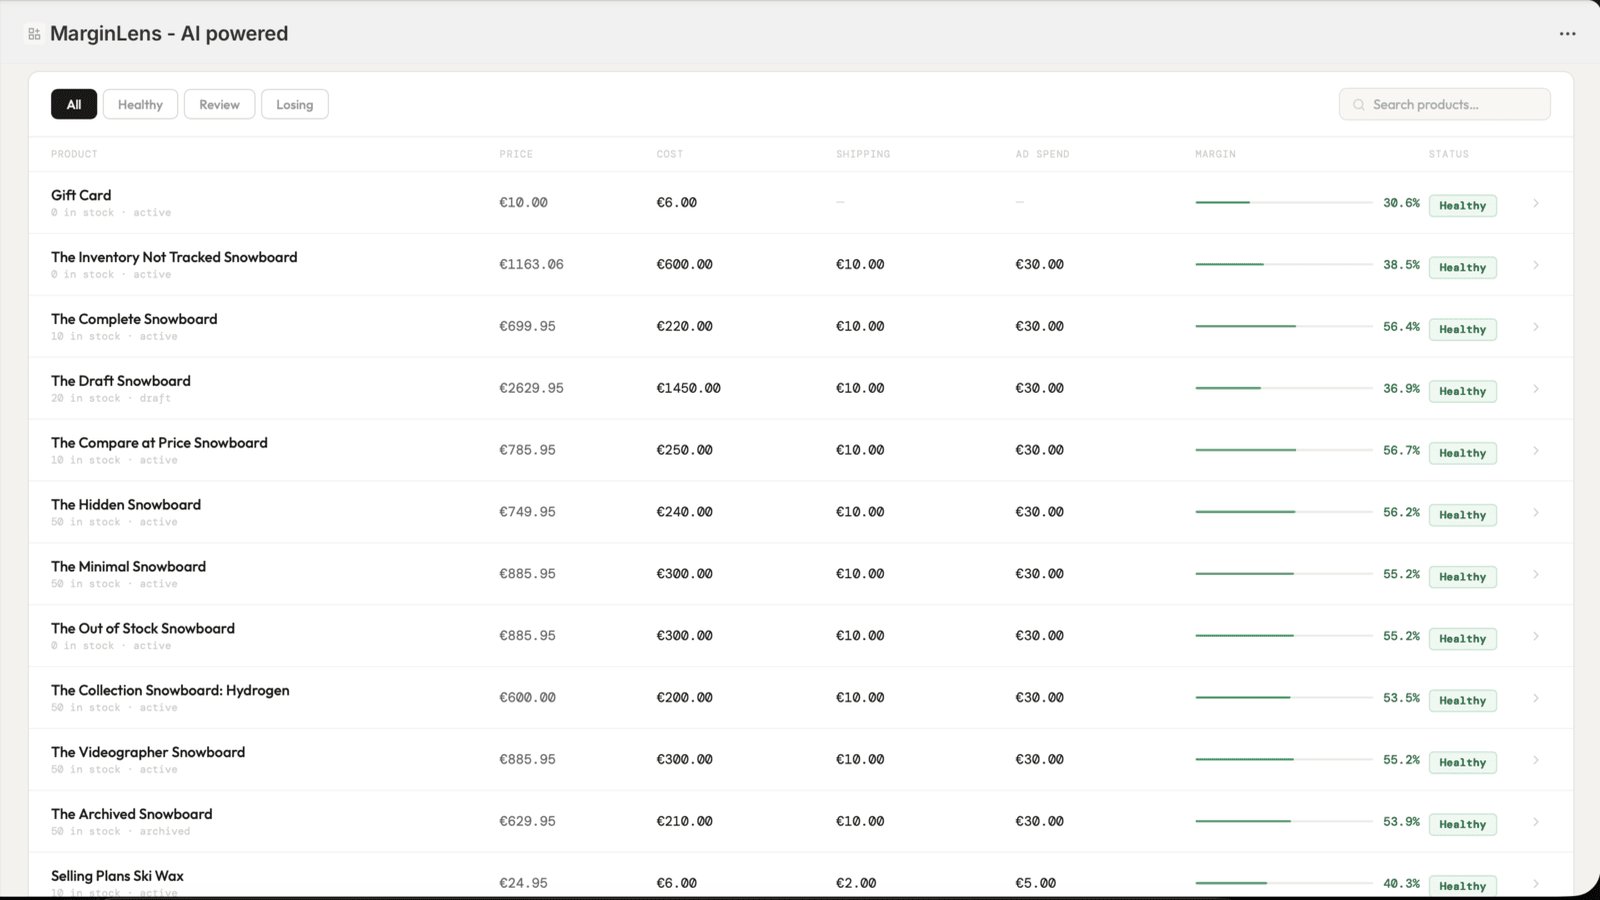Click the Healthy badge on The Archived Snowboard
This screenshot has height=900, width=1600.
[1462, 824]
